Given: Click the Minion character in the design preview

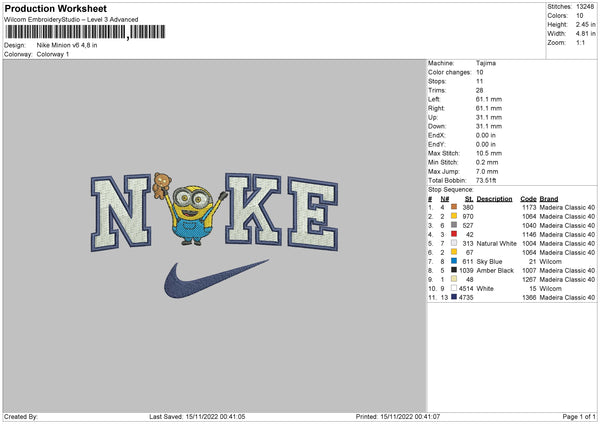Looking at the screenshot, I should 192,214.
